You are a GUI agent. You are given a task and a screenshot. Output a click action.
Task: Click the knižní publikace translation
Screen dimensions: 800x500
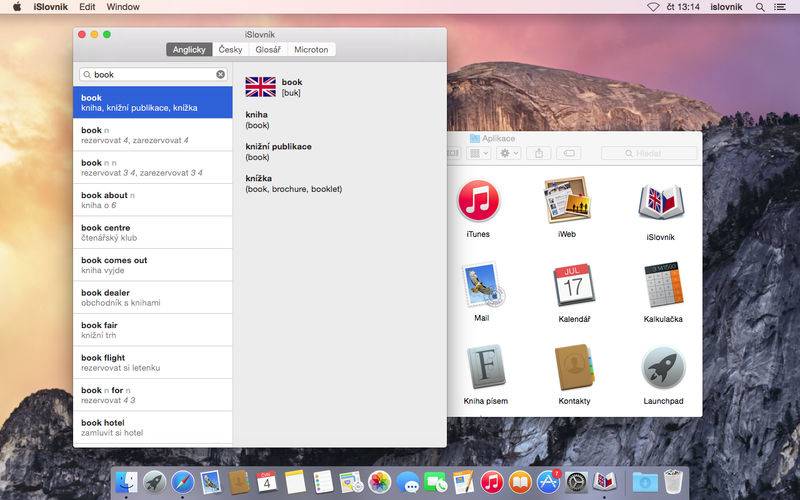pyautogui.click(x=278, y=146)
